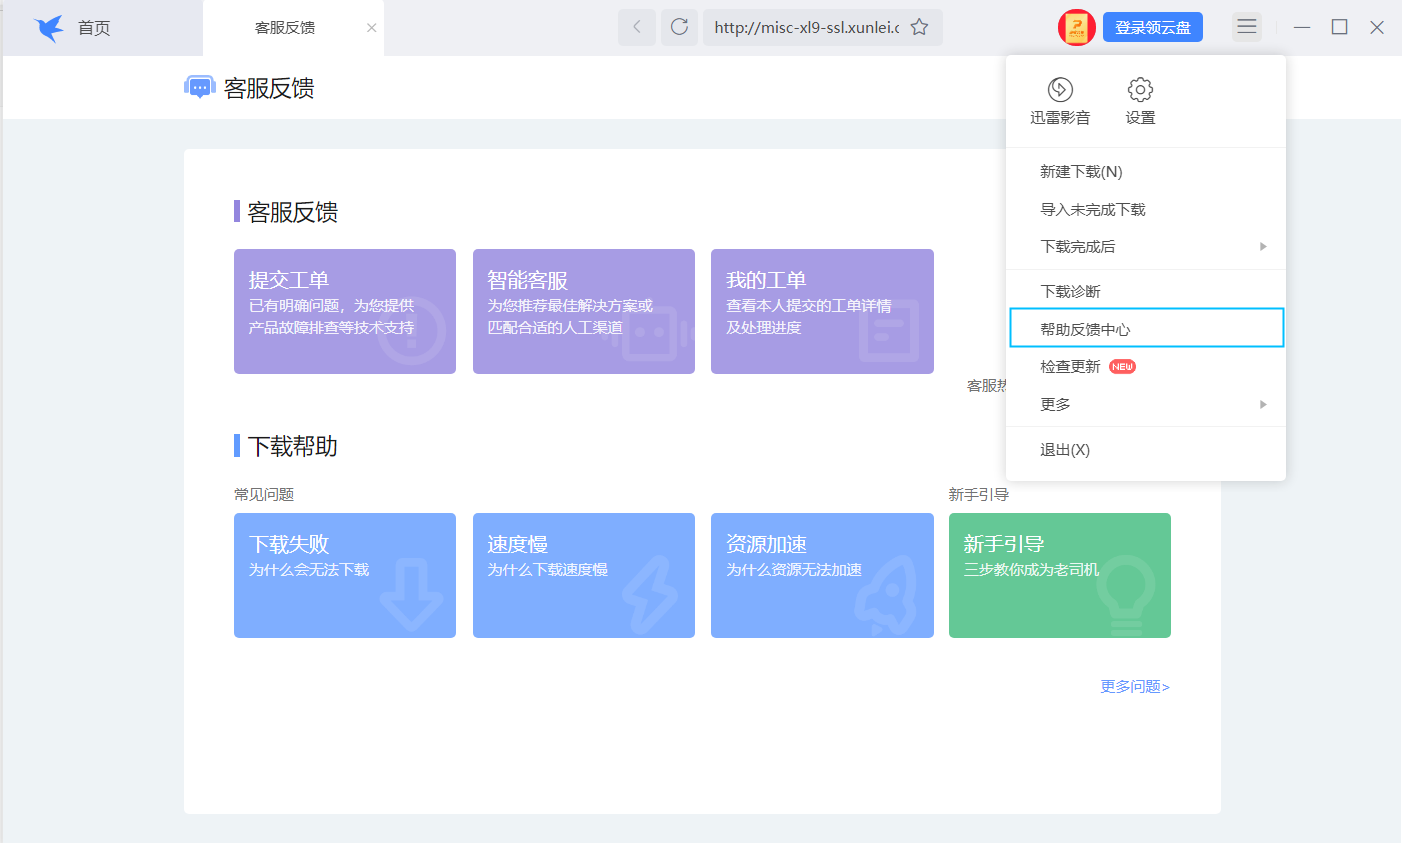Image resolution: width=1402 pixels, height=843 pixels.
Task: Expand the 更多 submenu
Action: 1146,404
